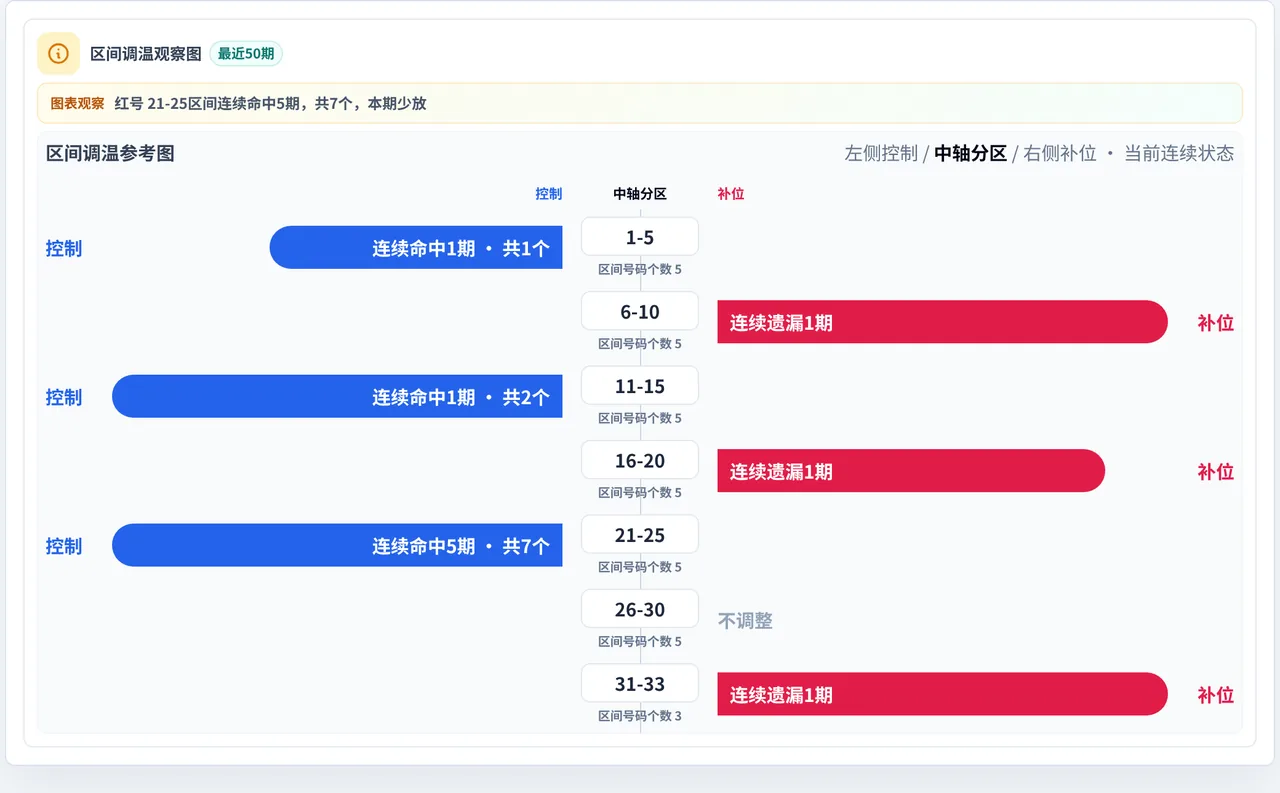Click the 不调整 label for 26-30
1280x793 pixels.
click(x=745, y=621)
